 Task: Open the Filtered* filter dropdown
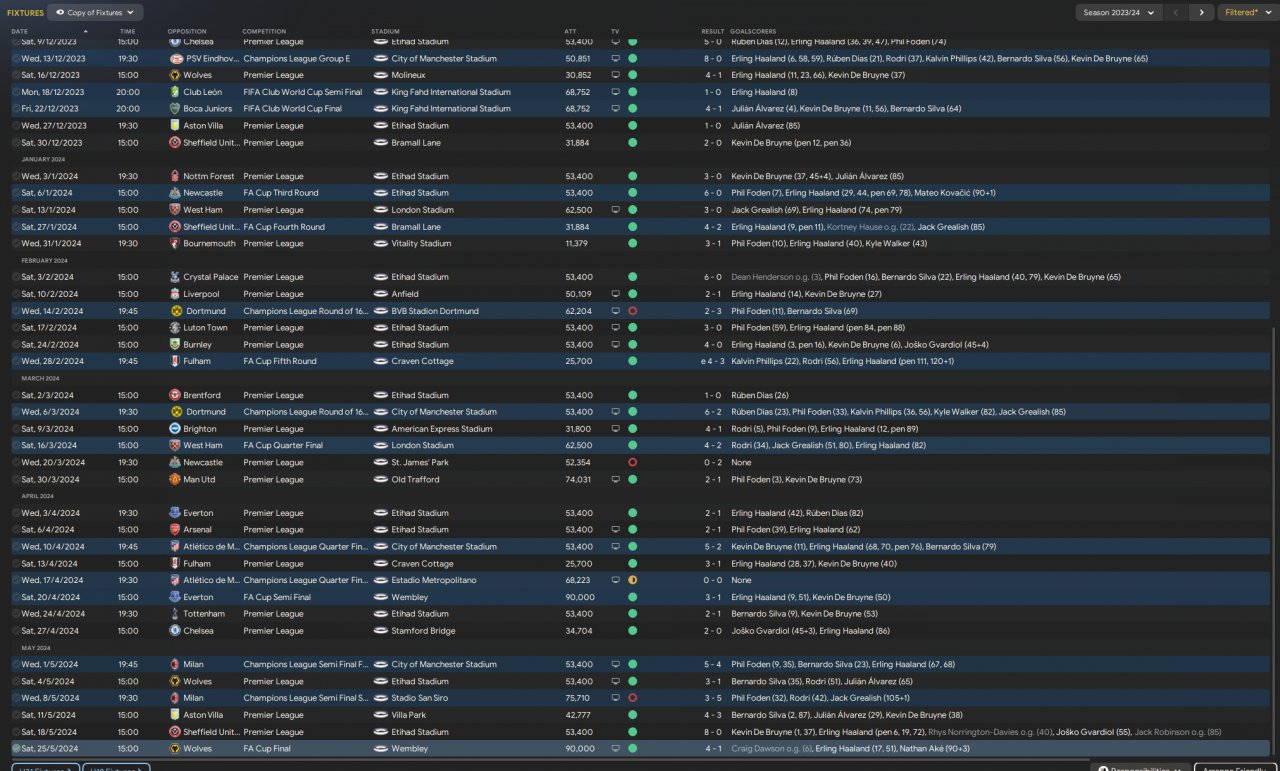tap(1247, 13)
